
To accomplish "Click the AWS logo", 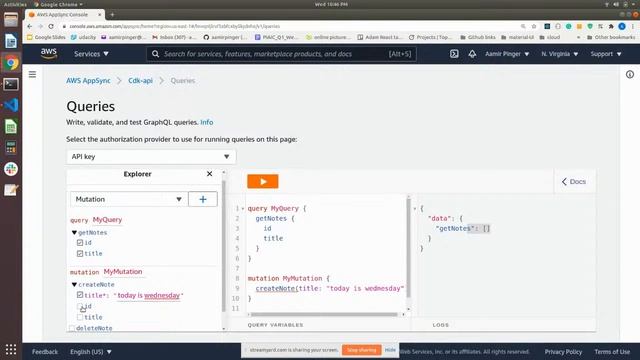I will tap(49, 53).
